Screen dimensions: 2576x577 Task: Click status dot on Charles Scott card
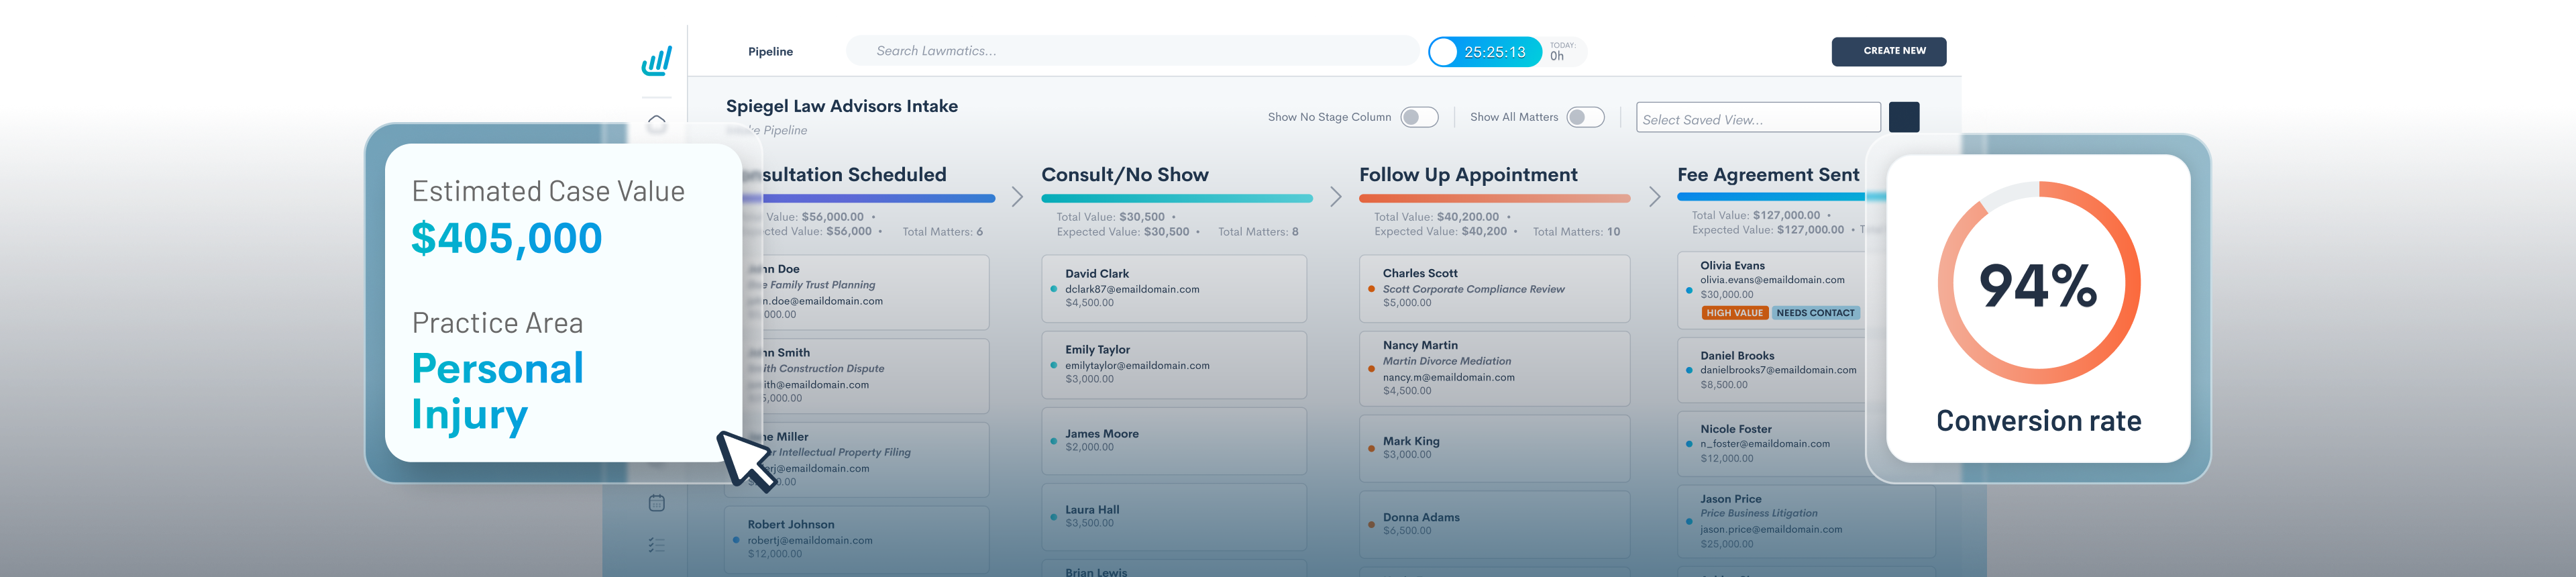[x=1371, y=289]
